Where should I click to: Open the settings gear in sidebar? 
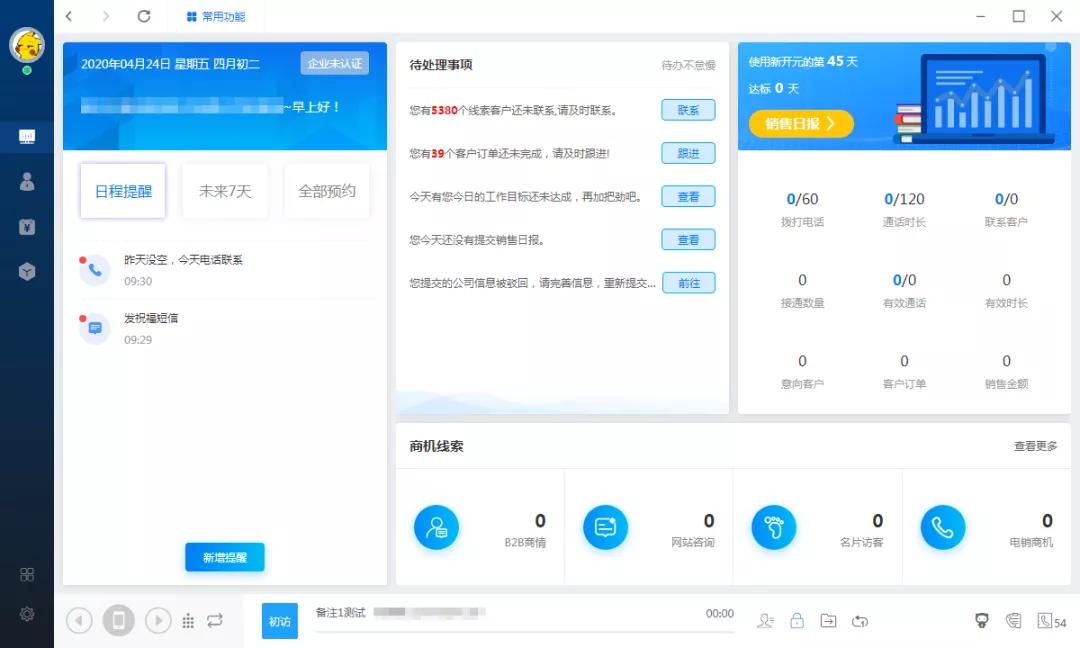coord(27,614)
